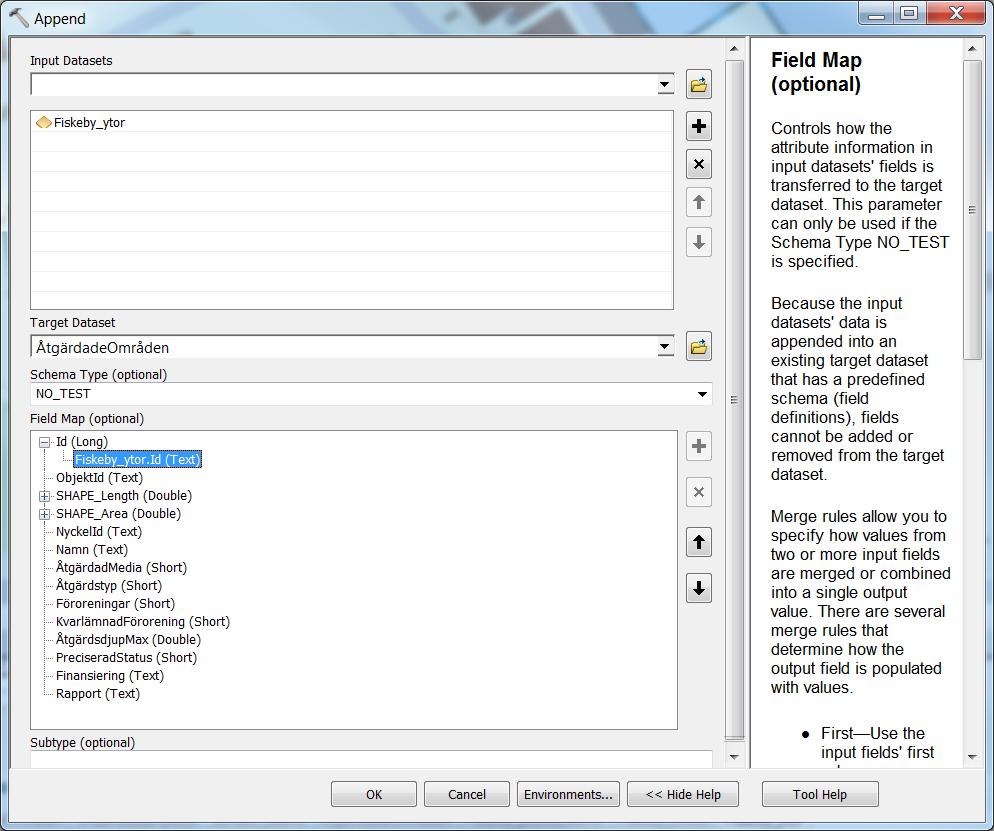This screenshot has height=831, width=994.
Task: Select Rapport (Text) field
Action: coord(98,693)
